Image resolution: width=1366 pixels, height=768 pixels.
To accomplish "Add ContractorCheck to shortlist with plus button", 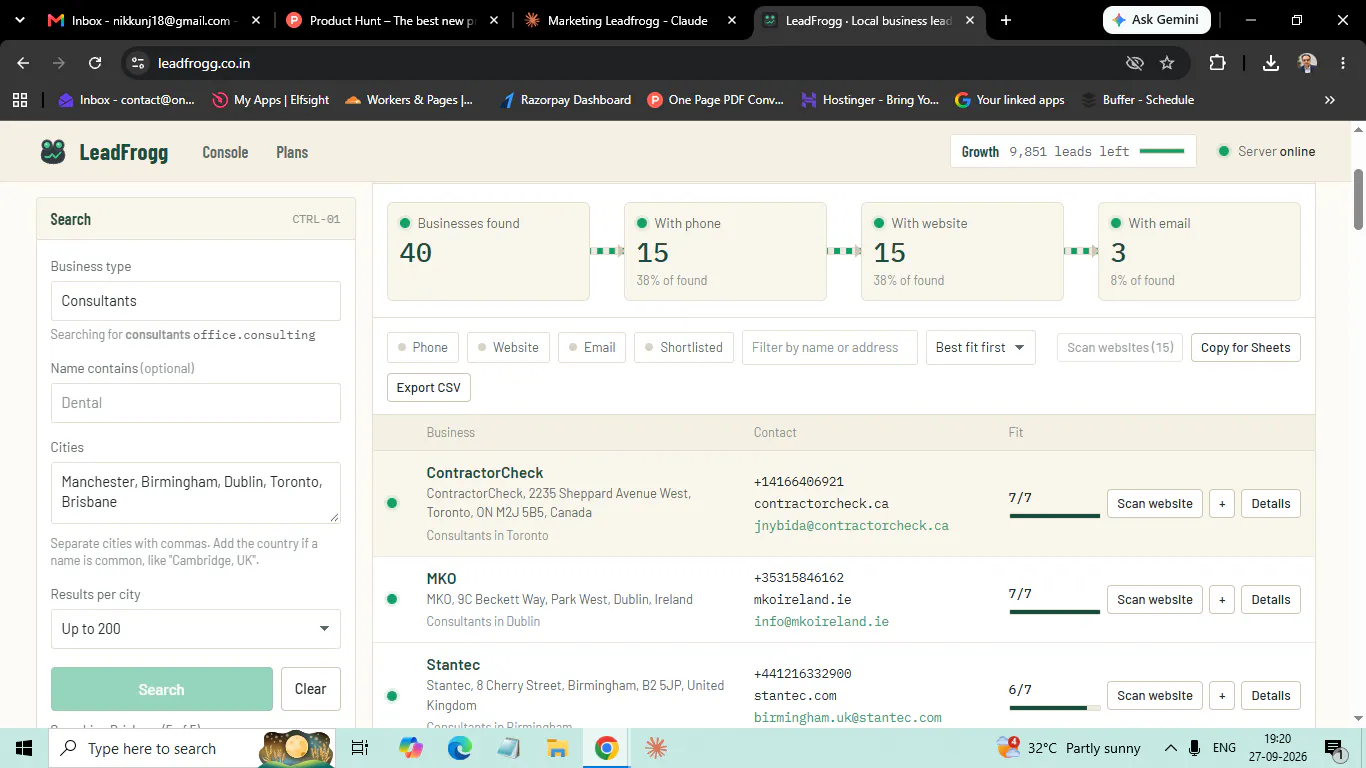I will [1222, 504].
